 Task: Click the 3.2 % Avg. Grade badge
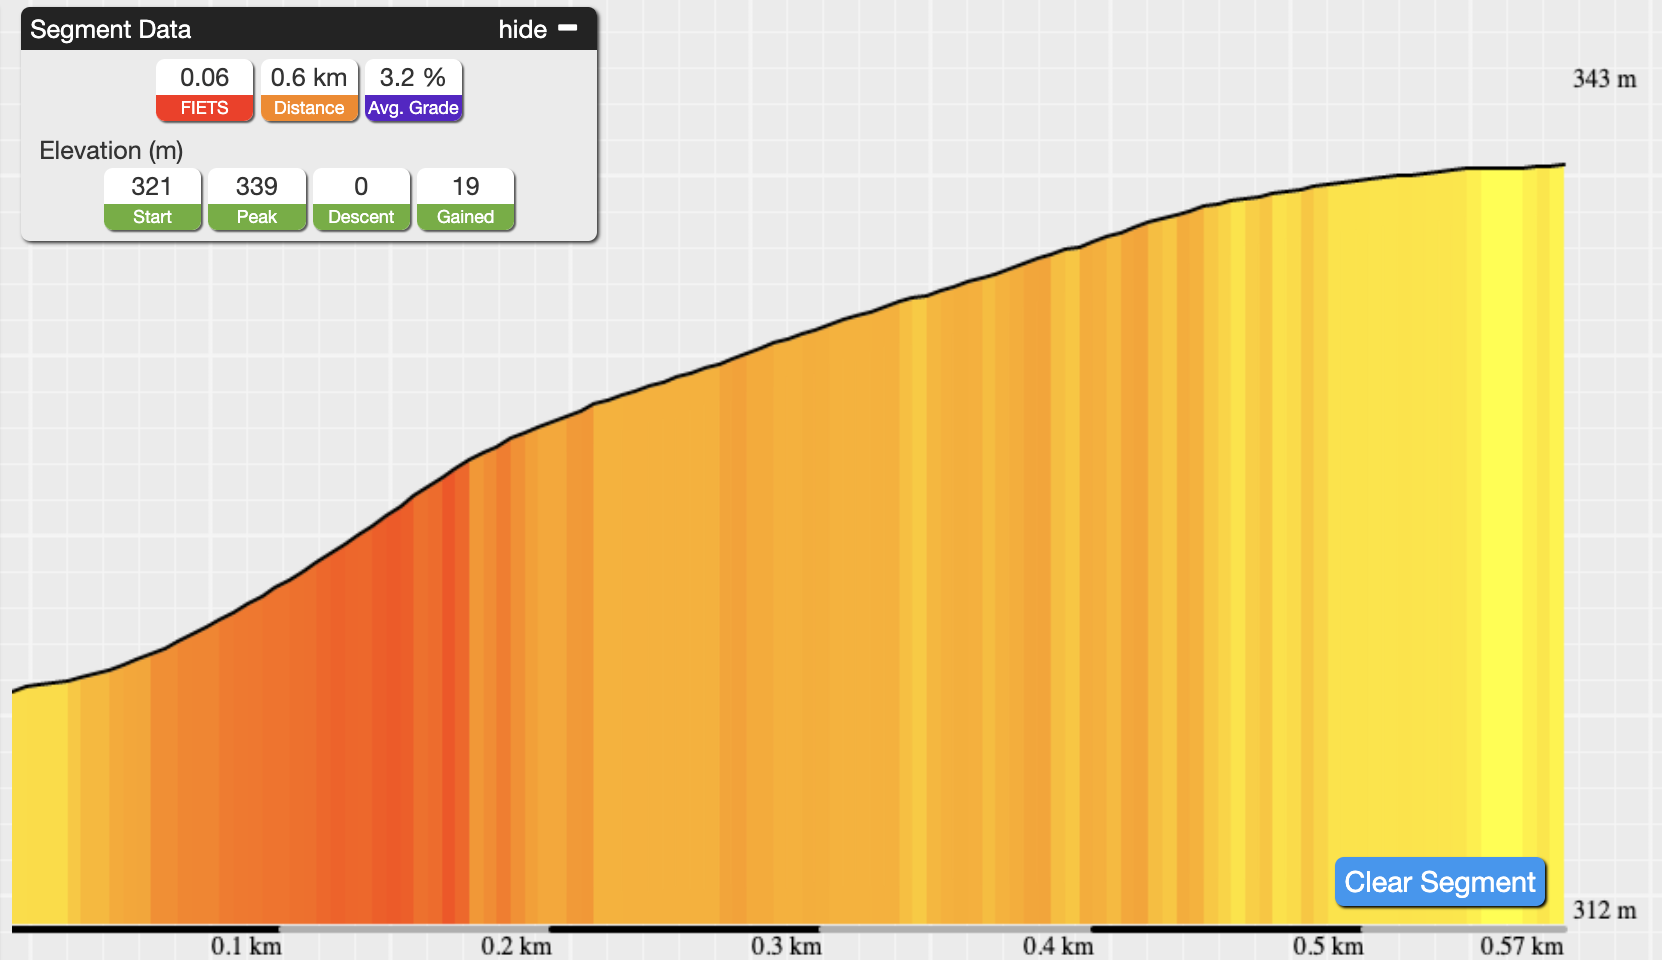[x=413, y=91]
